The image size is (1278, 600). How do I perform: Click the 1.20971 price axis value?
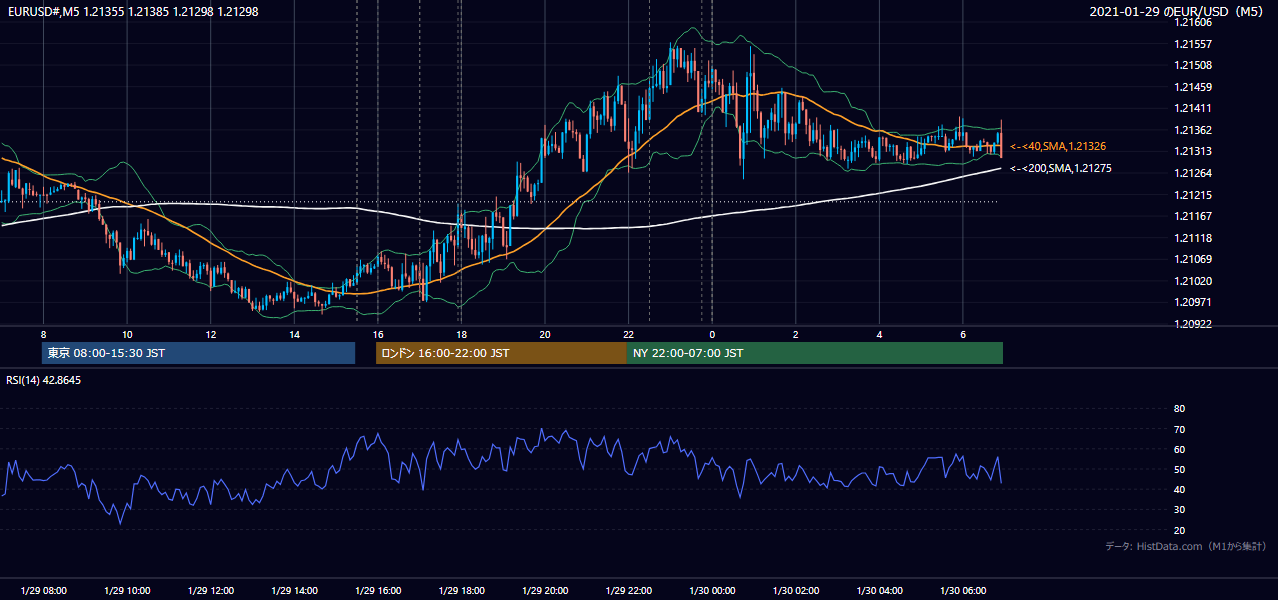click(x=1194, y=303)
